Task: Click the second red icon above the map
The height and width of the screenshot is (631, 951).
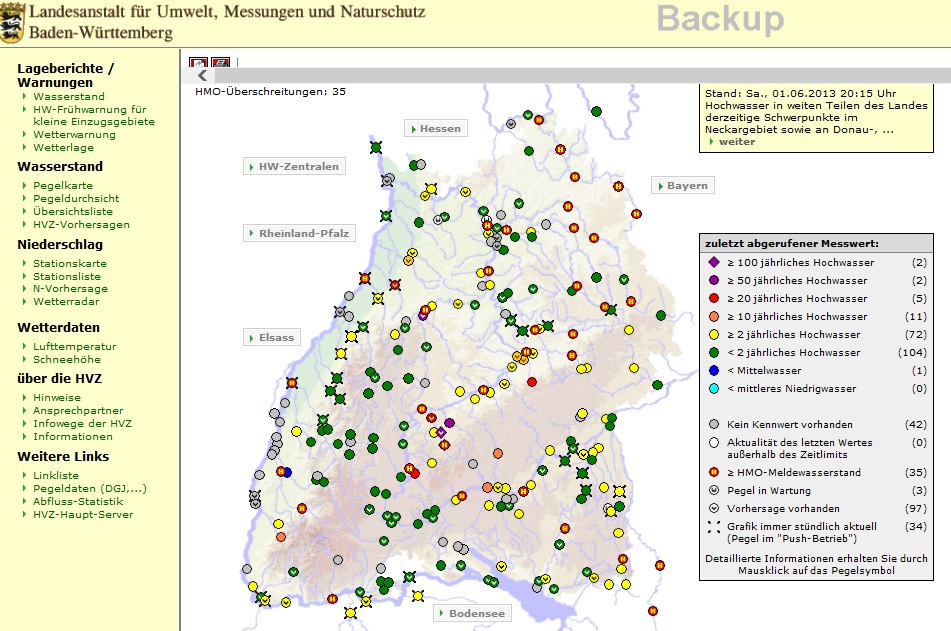Action: pyautogui.click(x=221, y=64)
